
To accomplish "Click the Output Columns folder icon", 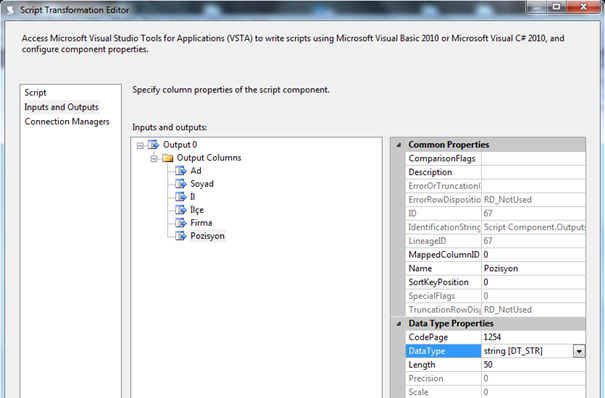I will click(x=167, y=158).
